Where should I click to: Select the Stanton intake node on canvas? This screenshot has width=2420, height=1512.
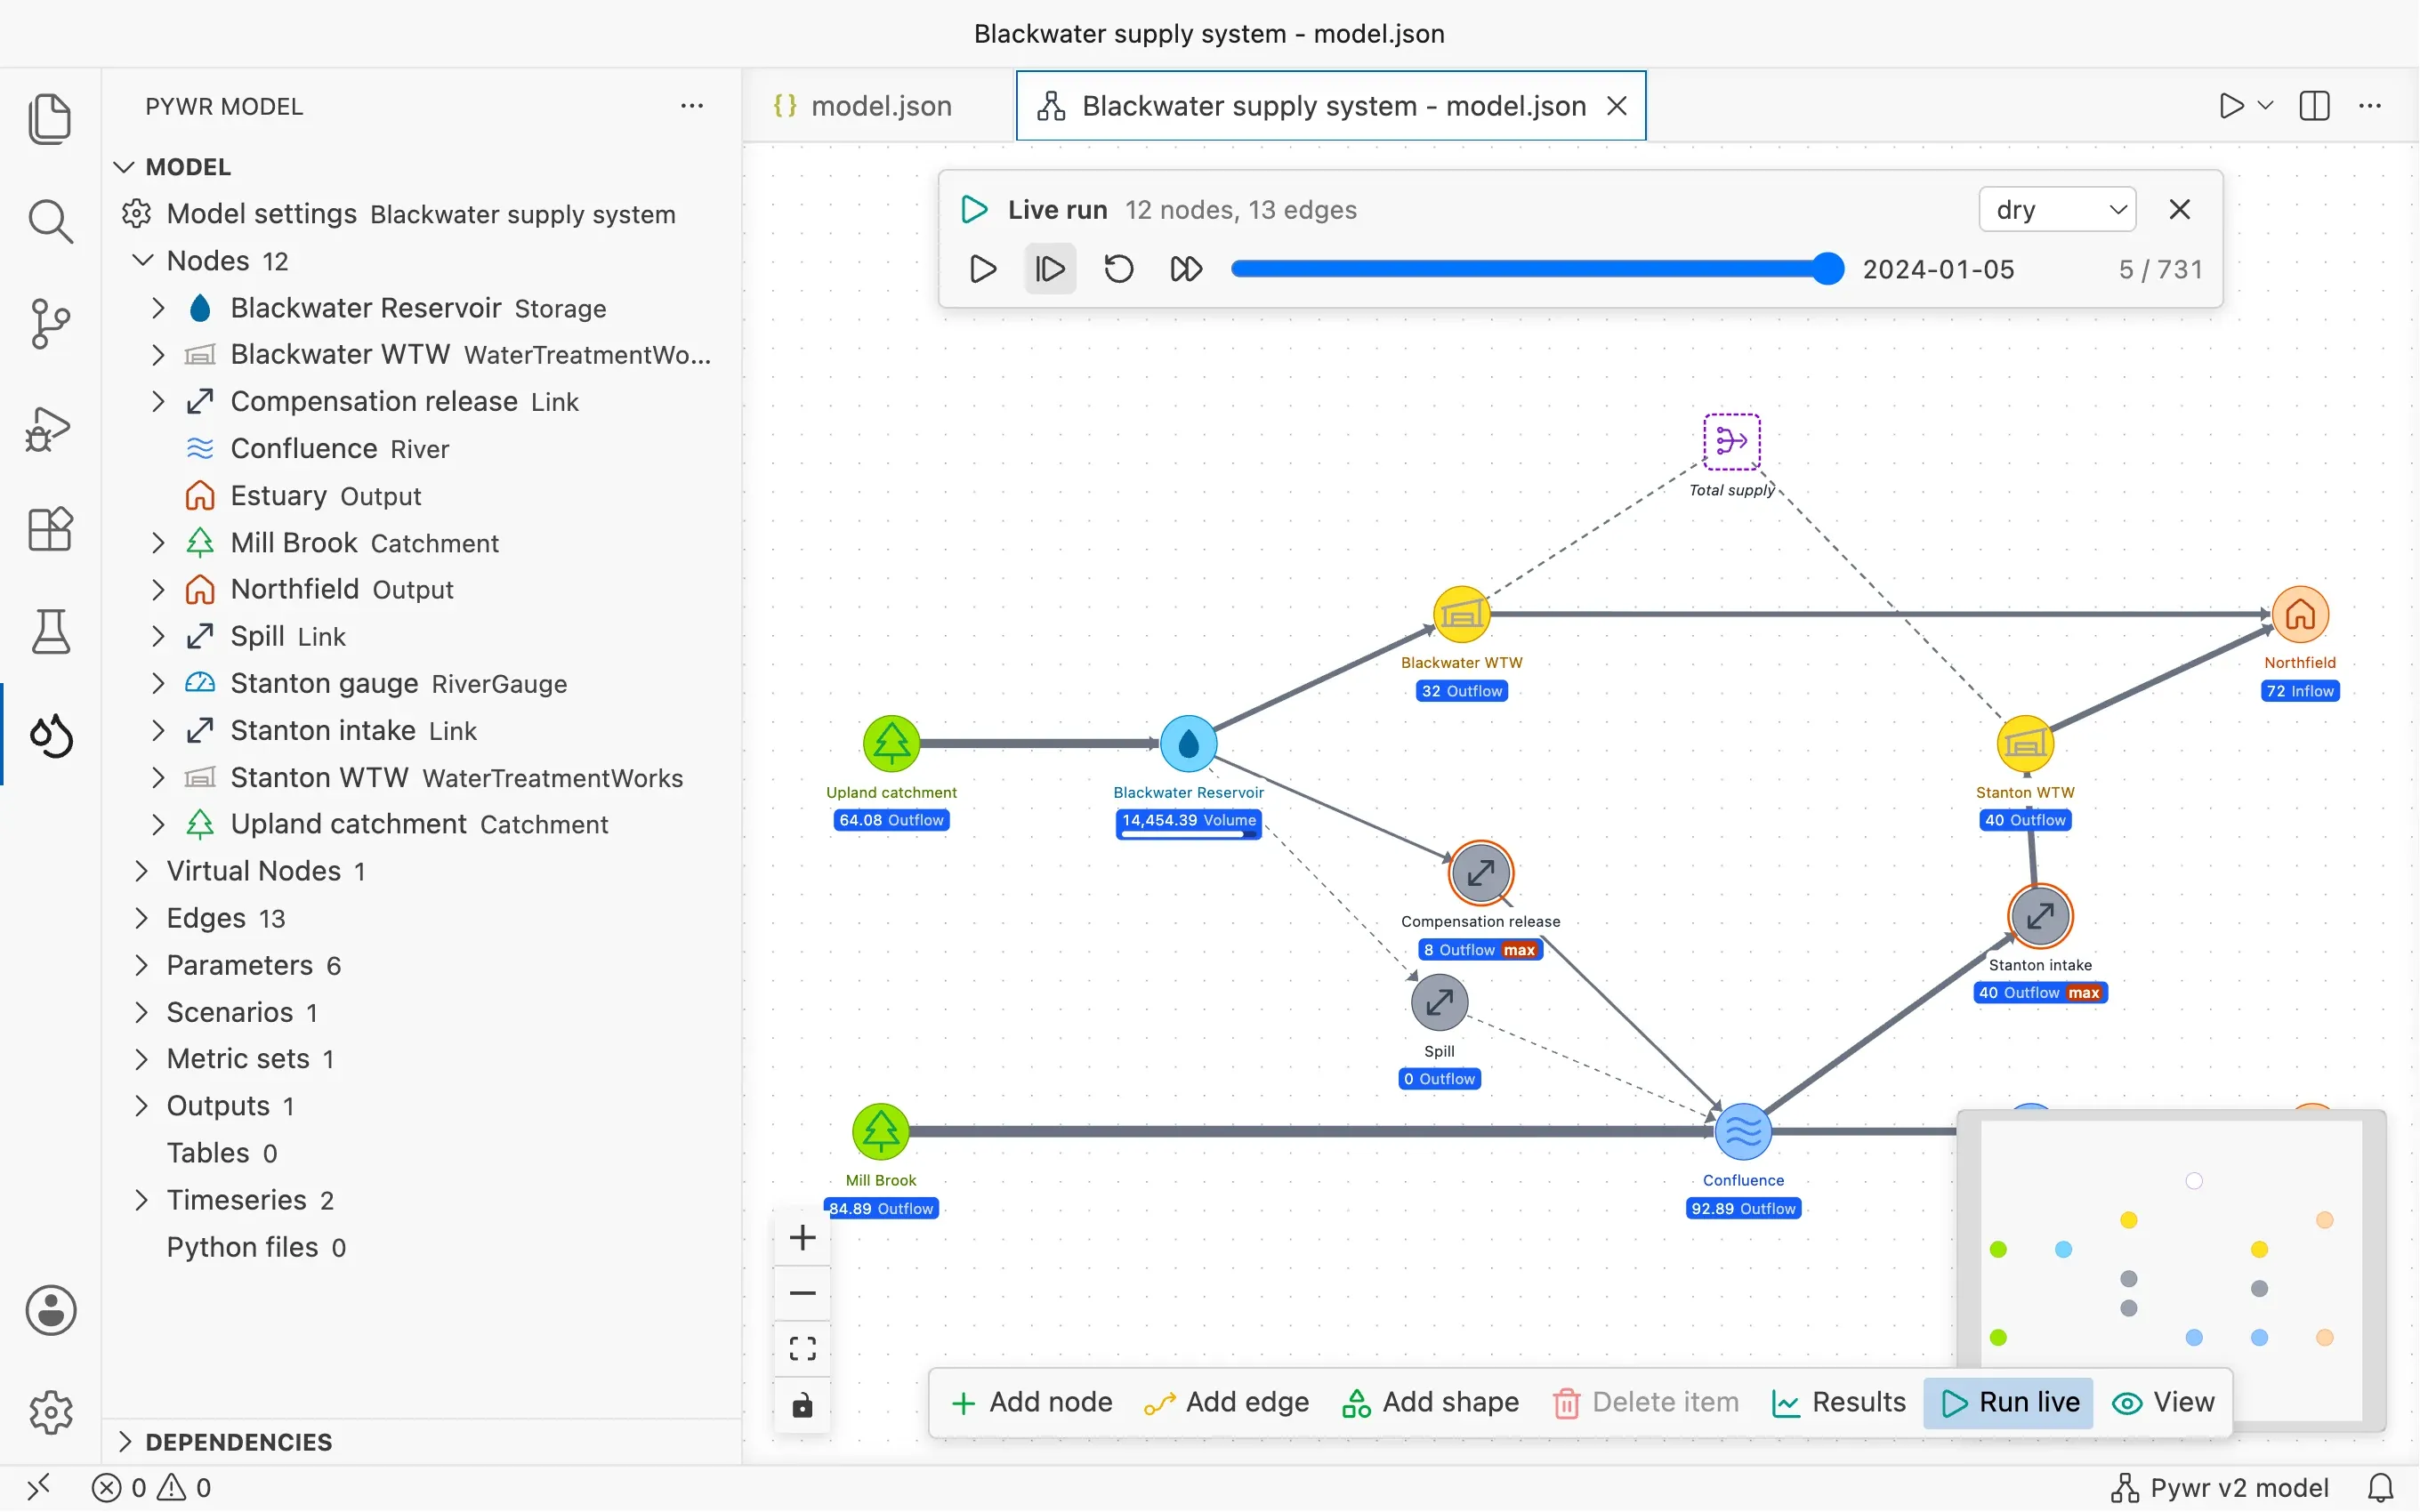[x=2040, y=915]
